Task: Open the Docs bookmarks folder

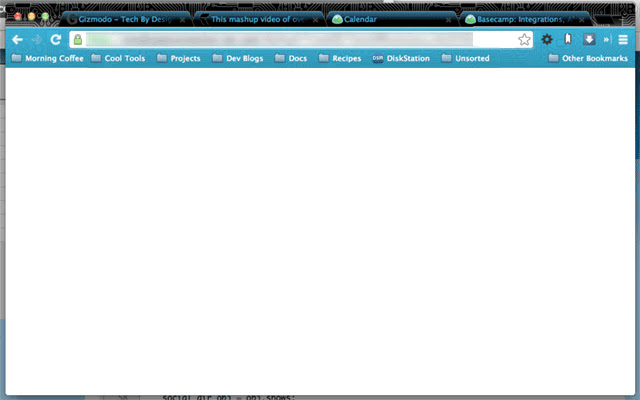Action: pyautogui.click(x=291, y=58)
